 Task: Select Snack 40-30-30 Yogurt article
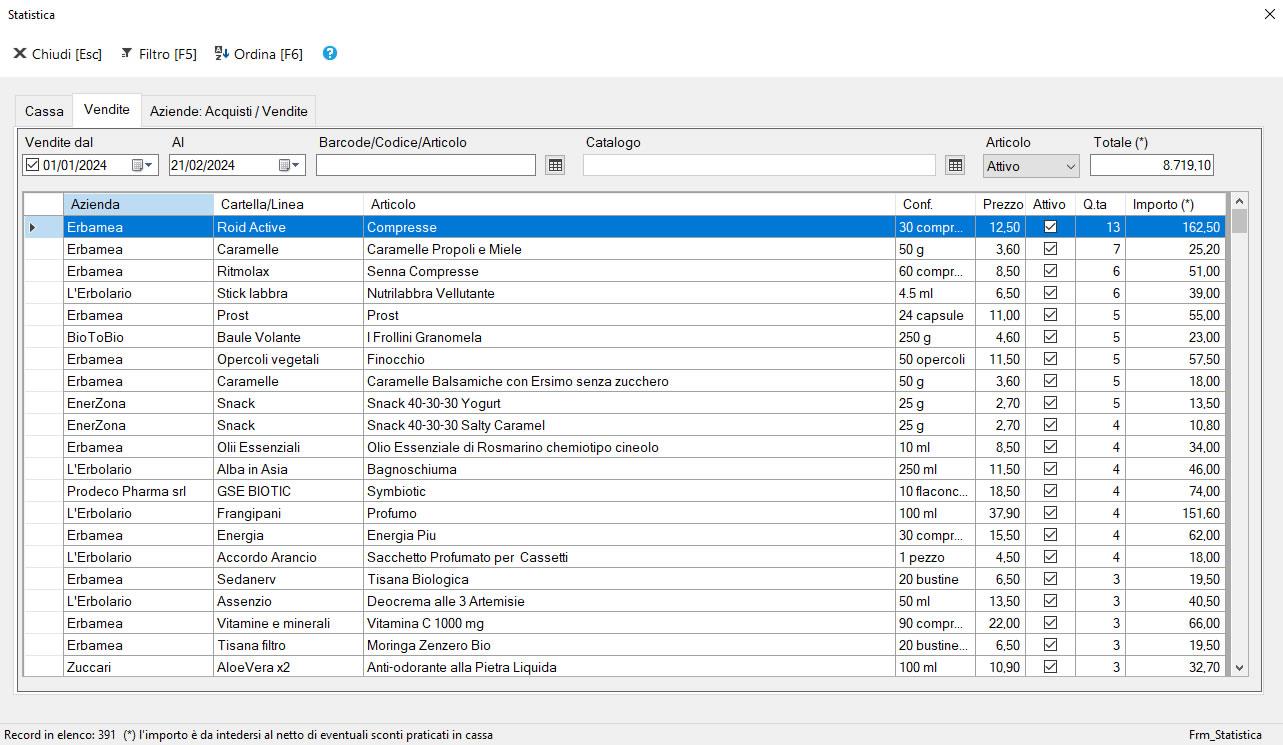pyautogui.click(x=629, y=403)
